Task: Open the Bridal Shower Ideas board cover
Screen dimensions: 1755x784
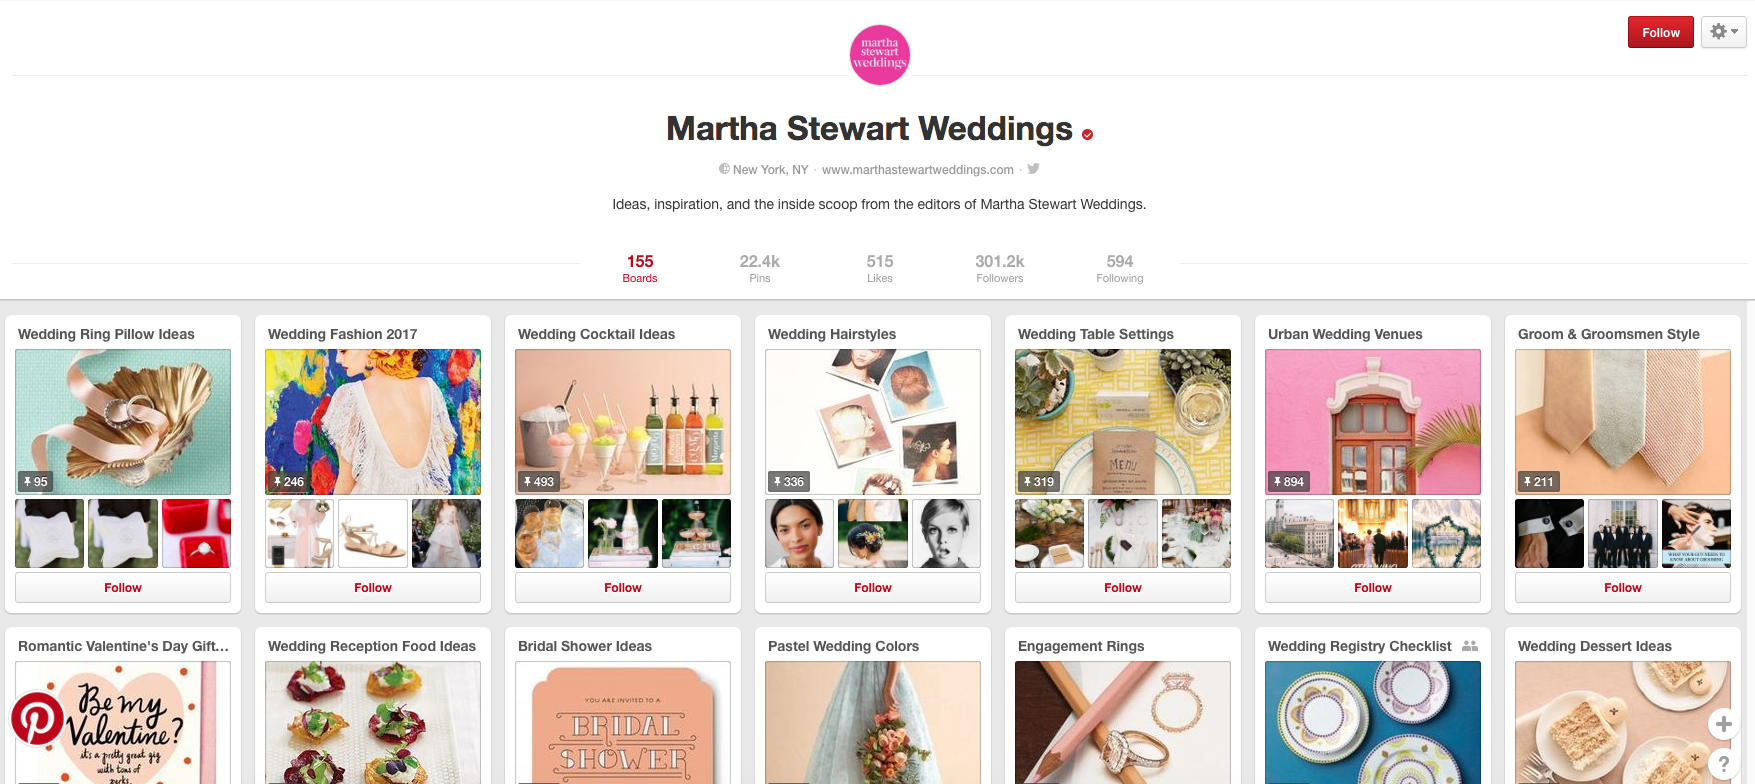Action: coord(623,722)
